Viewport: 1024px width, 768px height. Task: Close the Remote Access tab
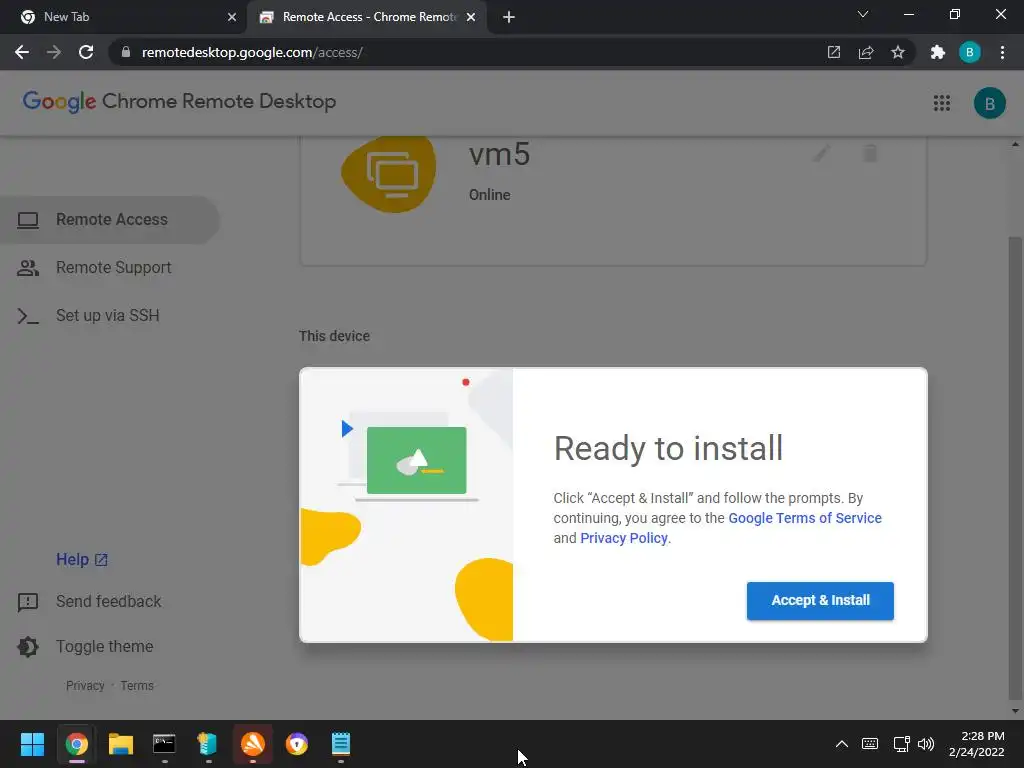point(471,17)
